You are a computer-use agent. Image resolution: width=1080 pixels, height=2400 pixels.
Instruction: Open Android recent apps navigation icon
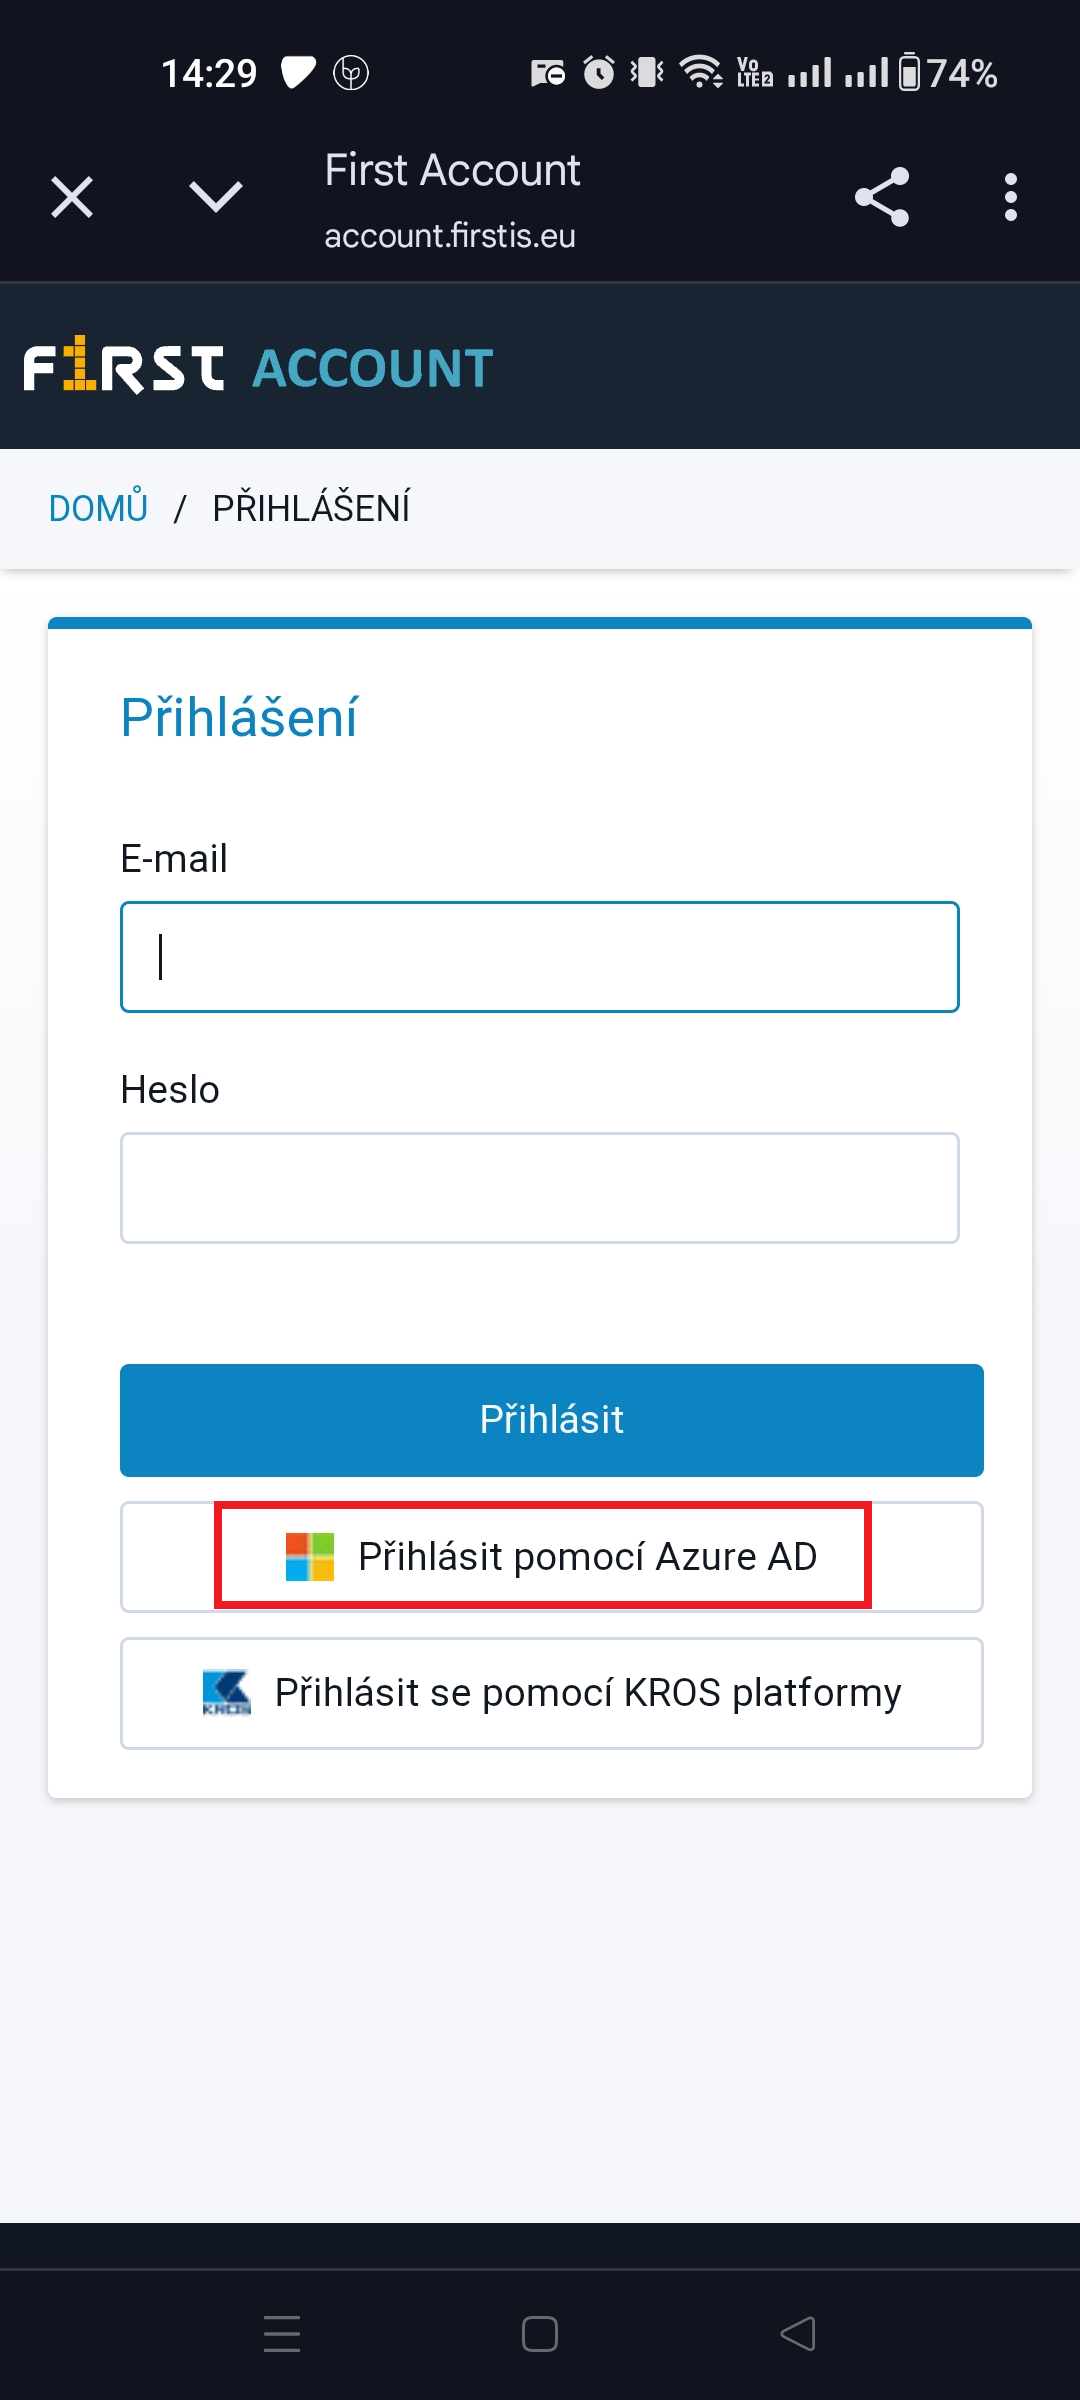(282, 2334)
